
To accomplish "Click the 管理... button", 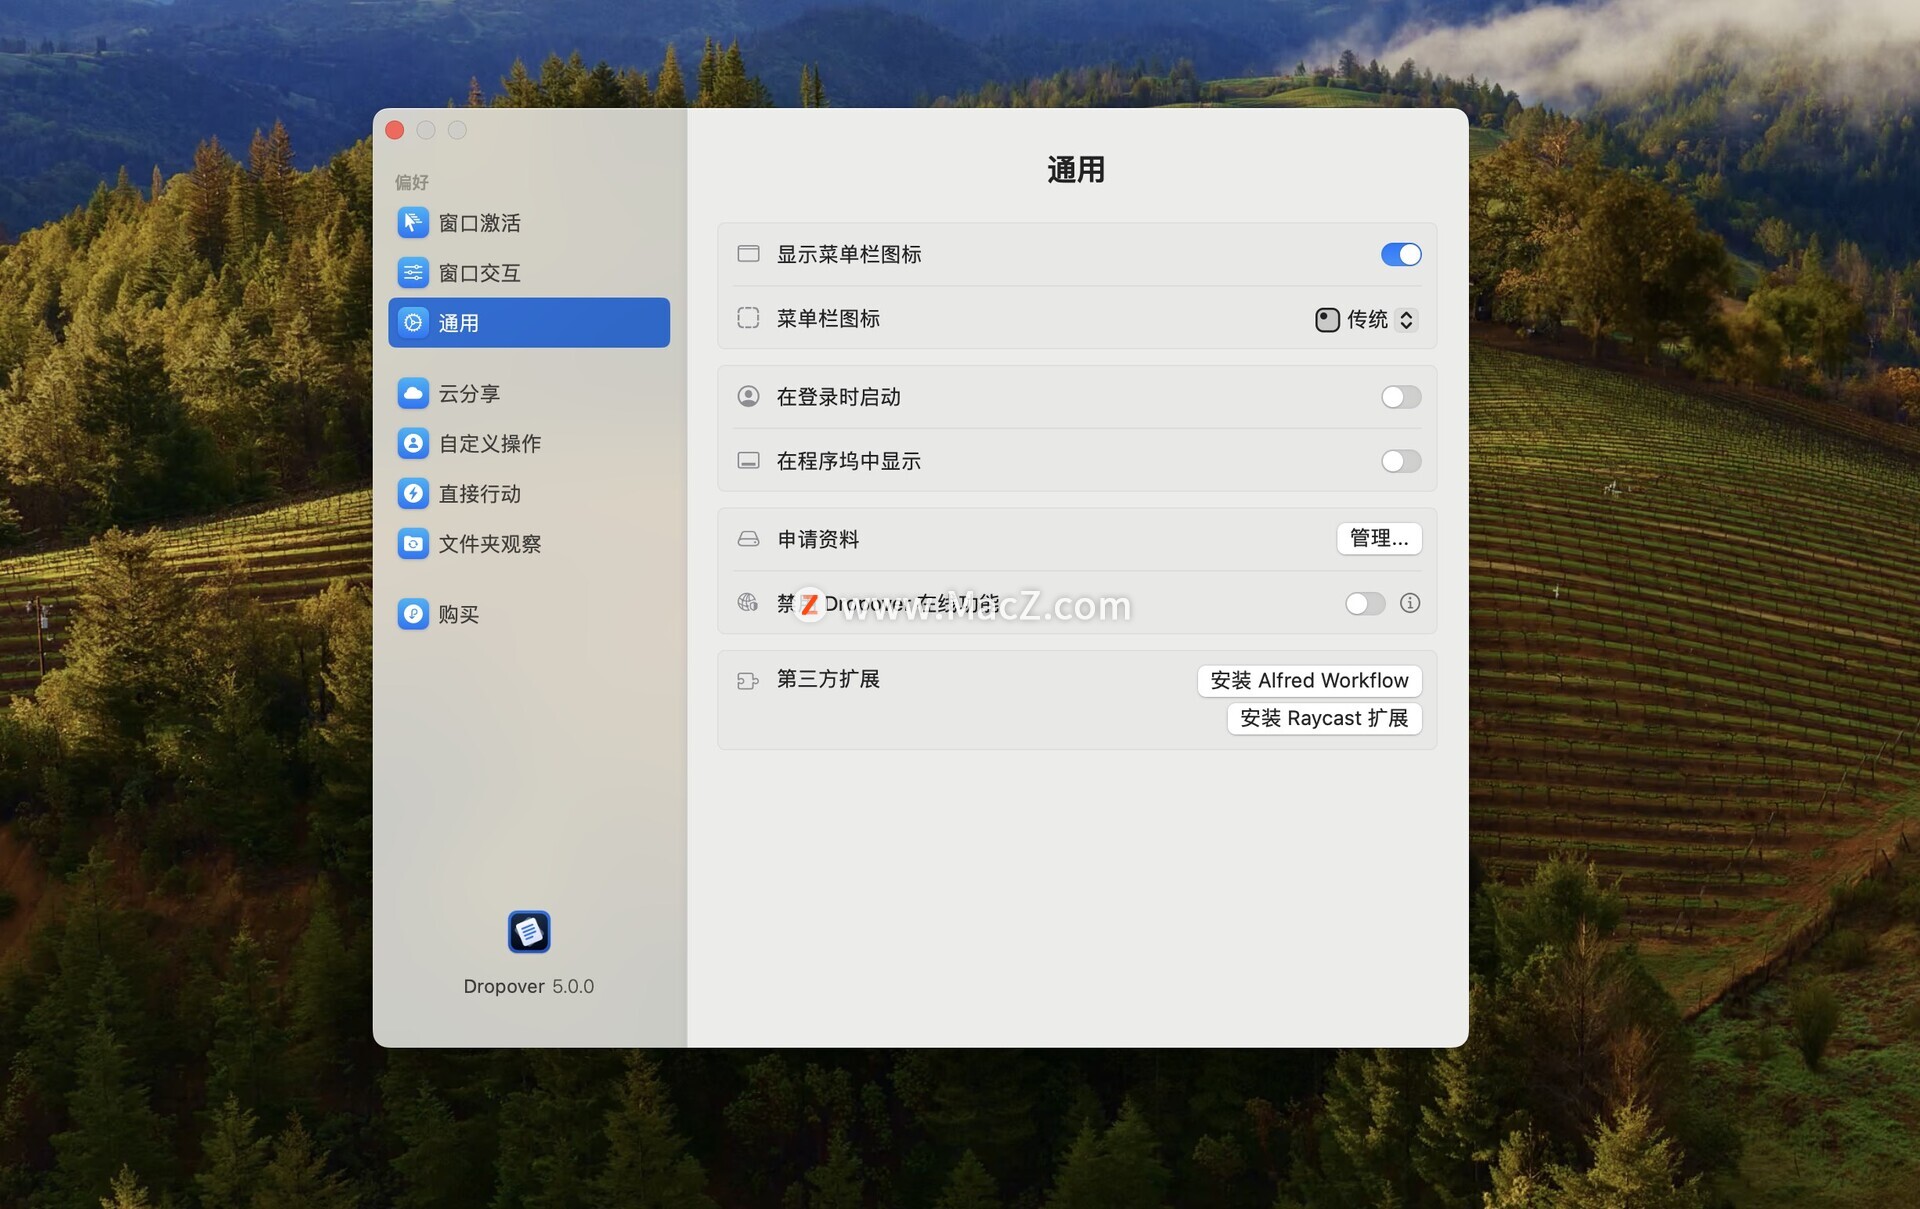I will [x=1379, y=538].
